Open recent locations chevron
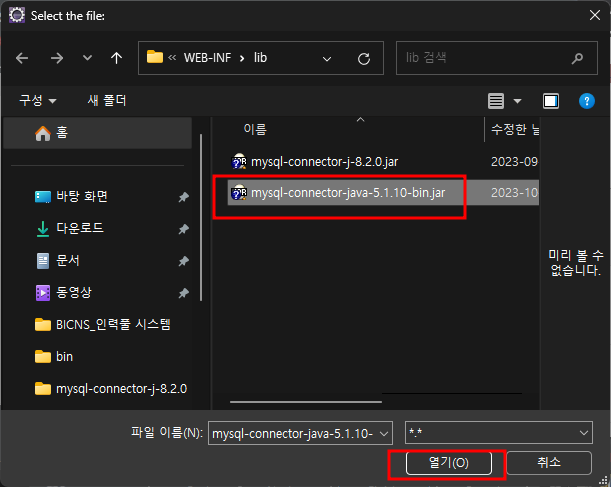The width and height of the screenshot is (611, 487). [87, 58]
